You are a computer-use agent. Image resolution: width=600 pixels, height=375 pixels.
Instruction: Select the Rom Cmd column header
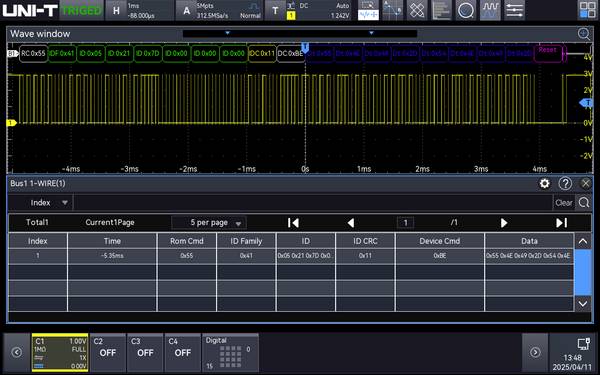coord(187,241)
